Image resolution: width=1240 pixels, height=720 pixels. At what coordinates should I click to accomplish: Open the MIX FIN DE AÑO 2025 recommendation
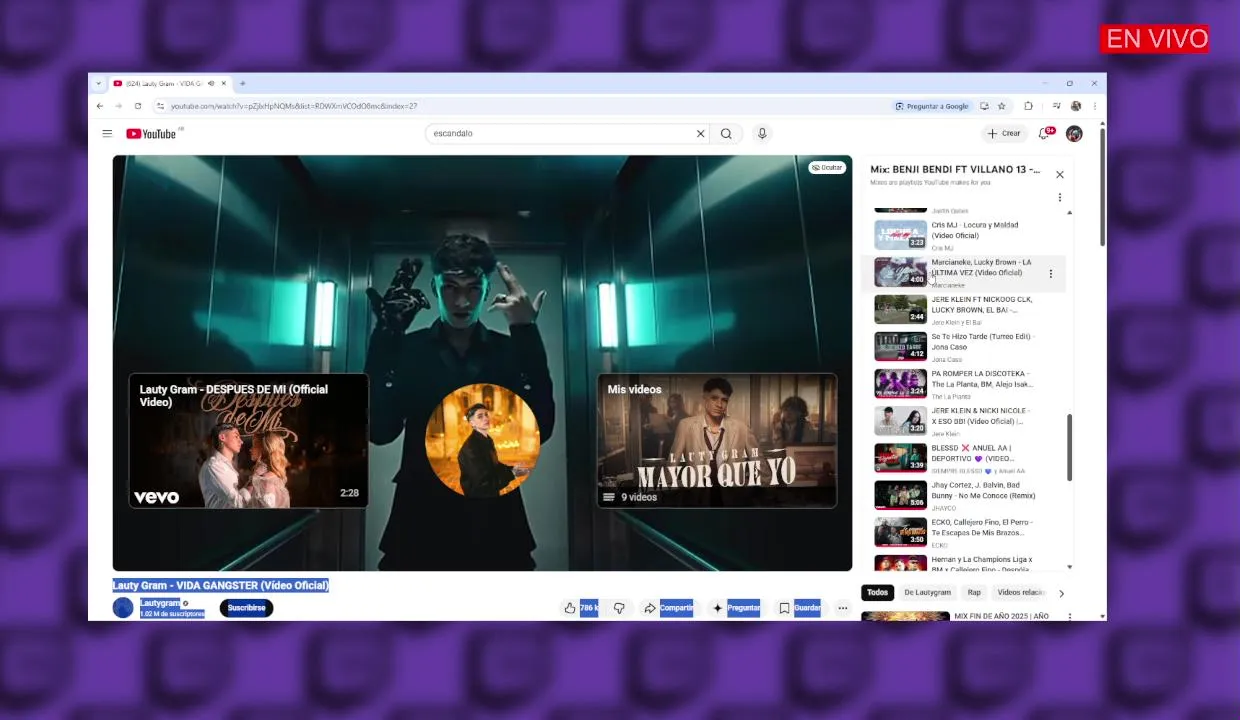tap(955, 616)
